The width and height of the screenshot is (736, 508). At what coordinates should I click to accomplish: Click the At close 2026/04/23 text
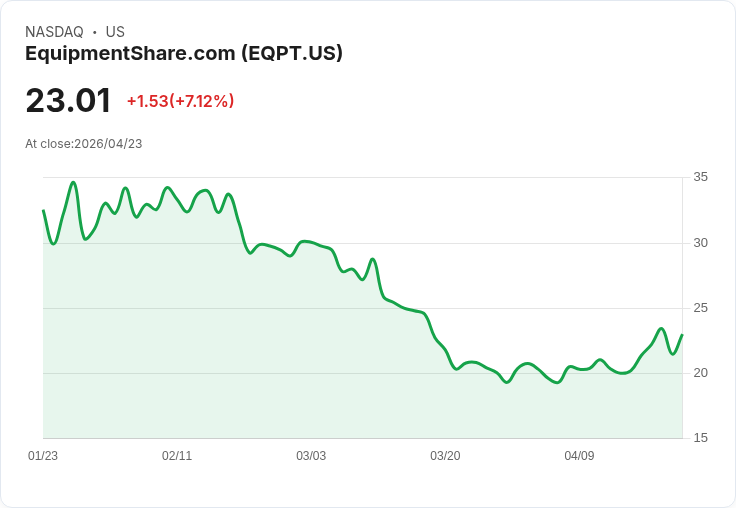click(84, 143)
